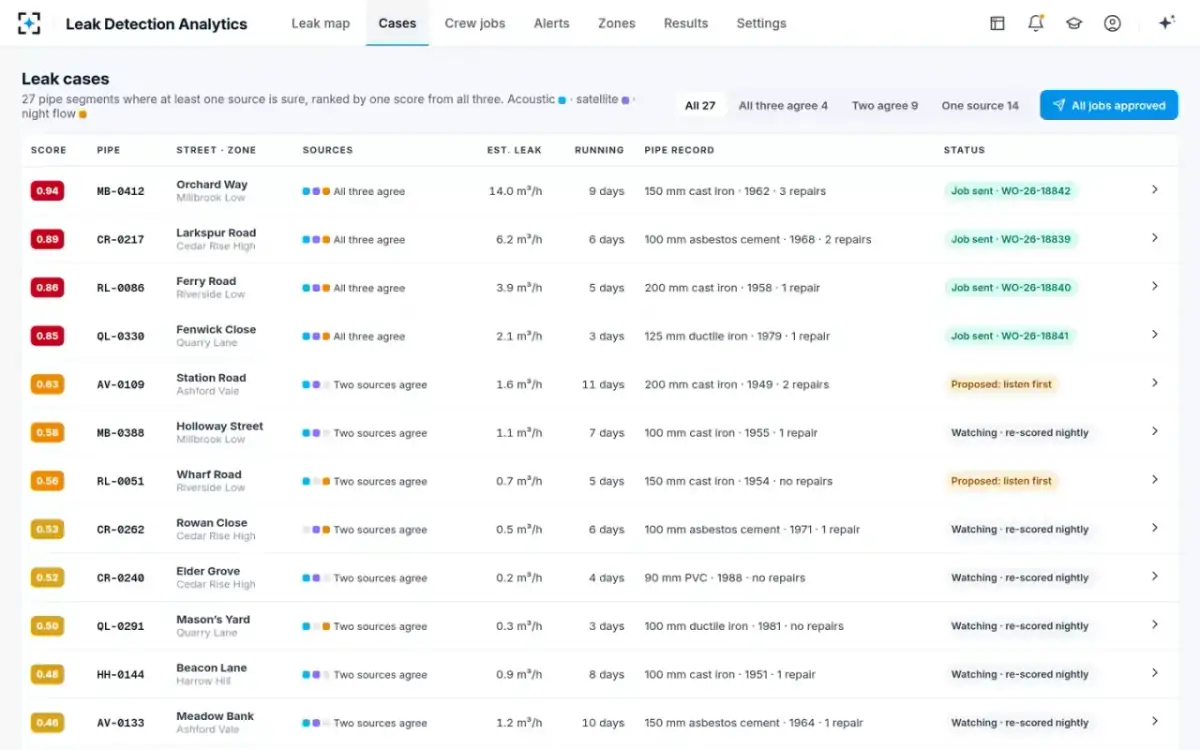Open job WO-26-18841 status link
Image resolution: width=1200 pixels, height=750 pixels.
tap(1011, 336)
